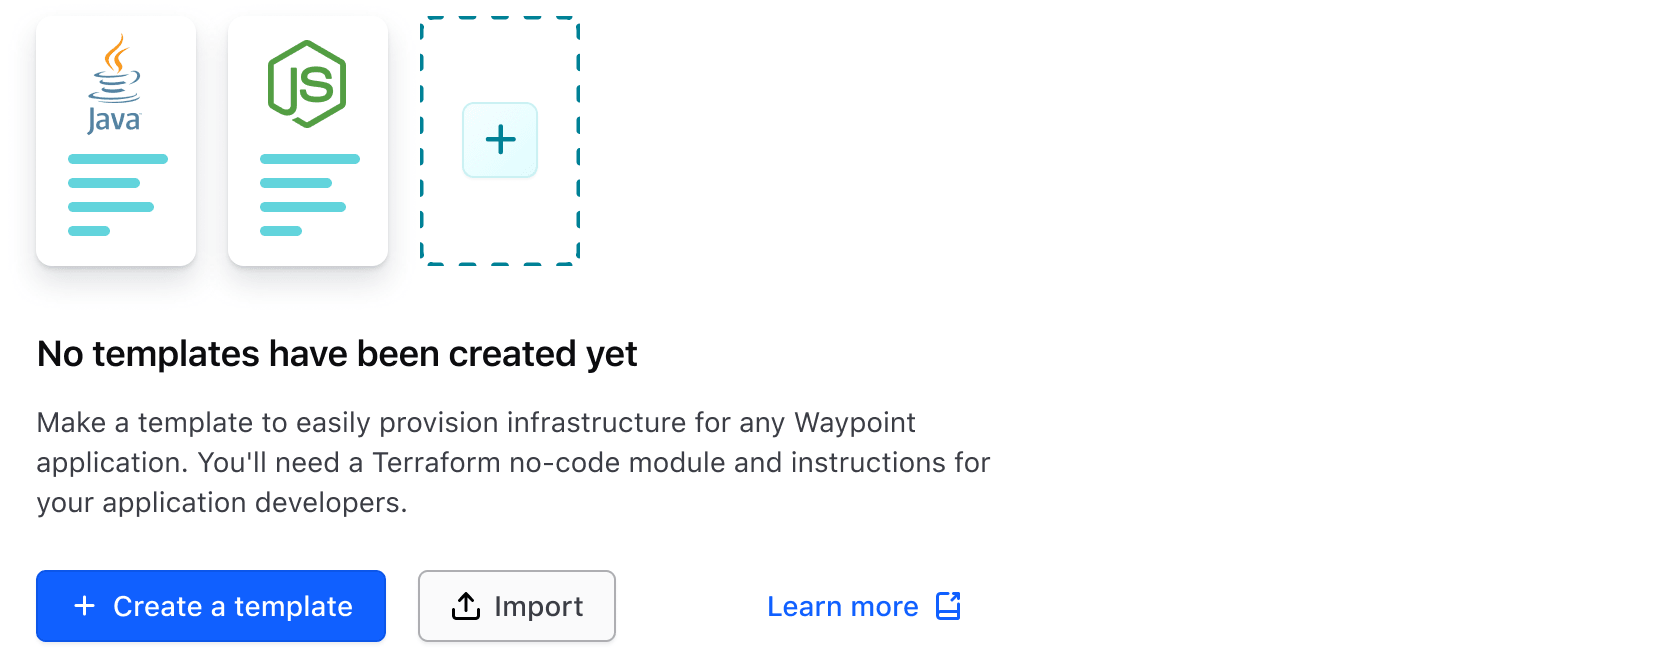Click the upload icon in the Import button
The image size is (1672, 658).
pos(466,605)
